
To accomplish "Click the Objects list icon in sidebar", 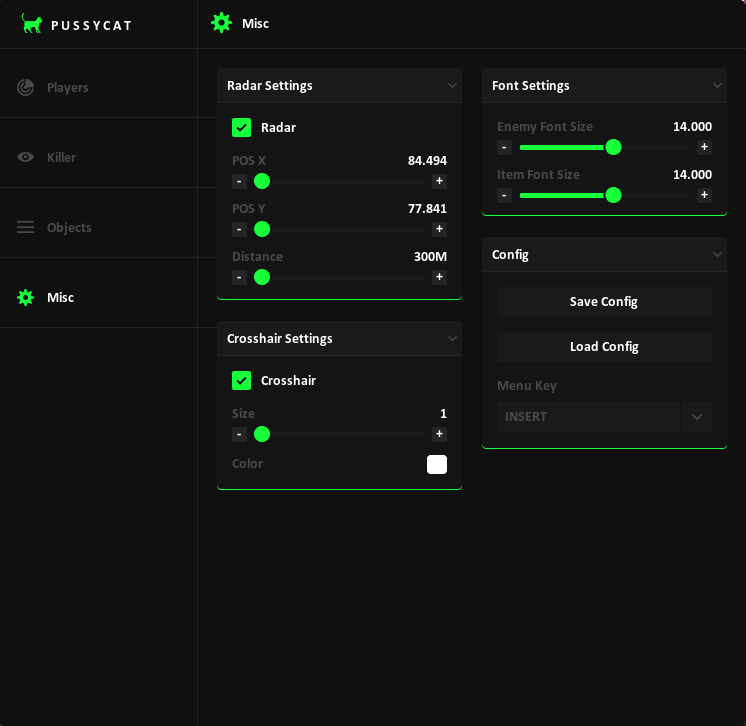I will pyautogui.click(x=26, y=228).
